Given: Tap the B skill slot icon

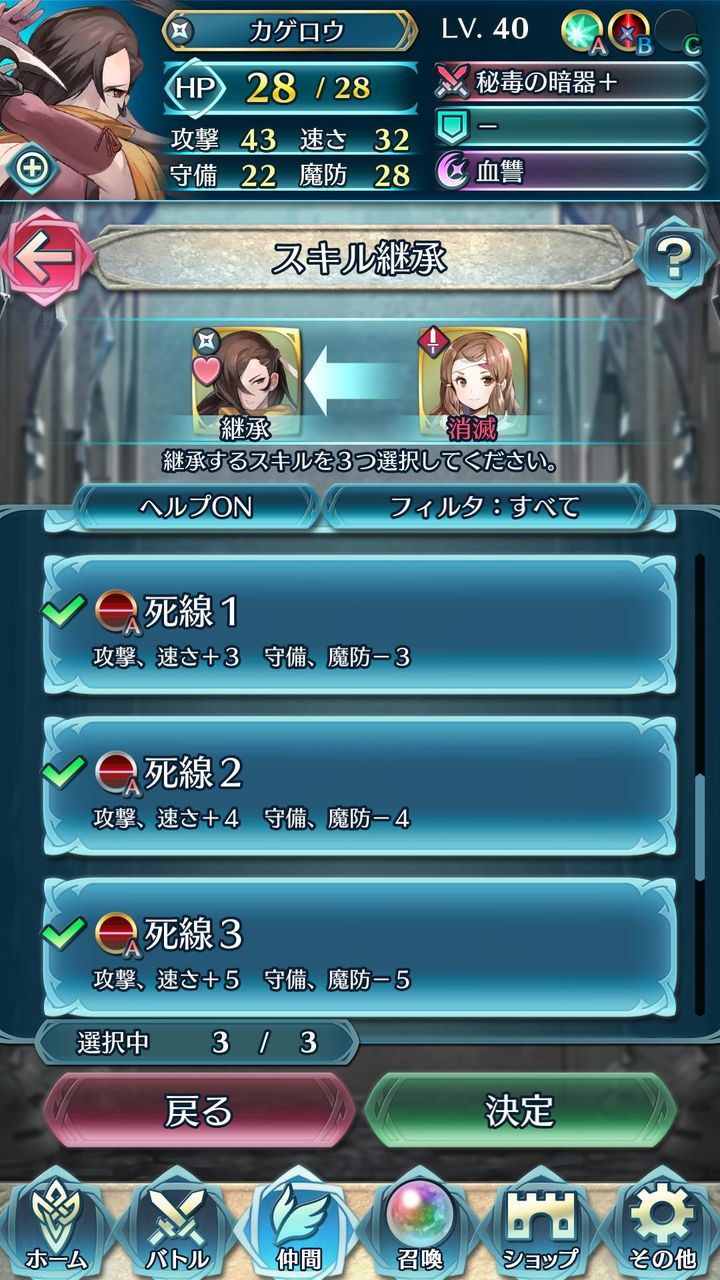Looking at the screenshot, I should 630,32.
